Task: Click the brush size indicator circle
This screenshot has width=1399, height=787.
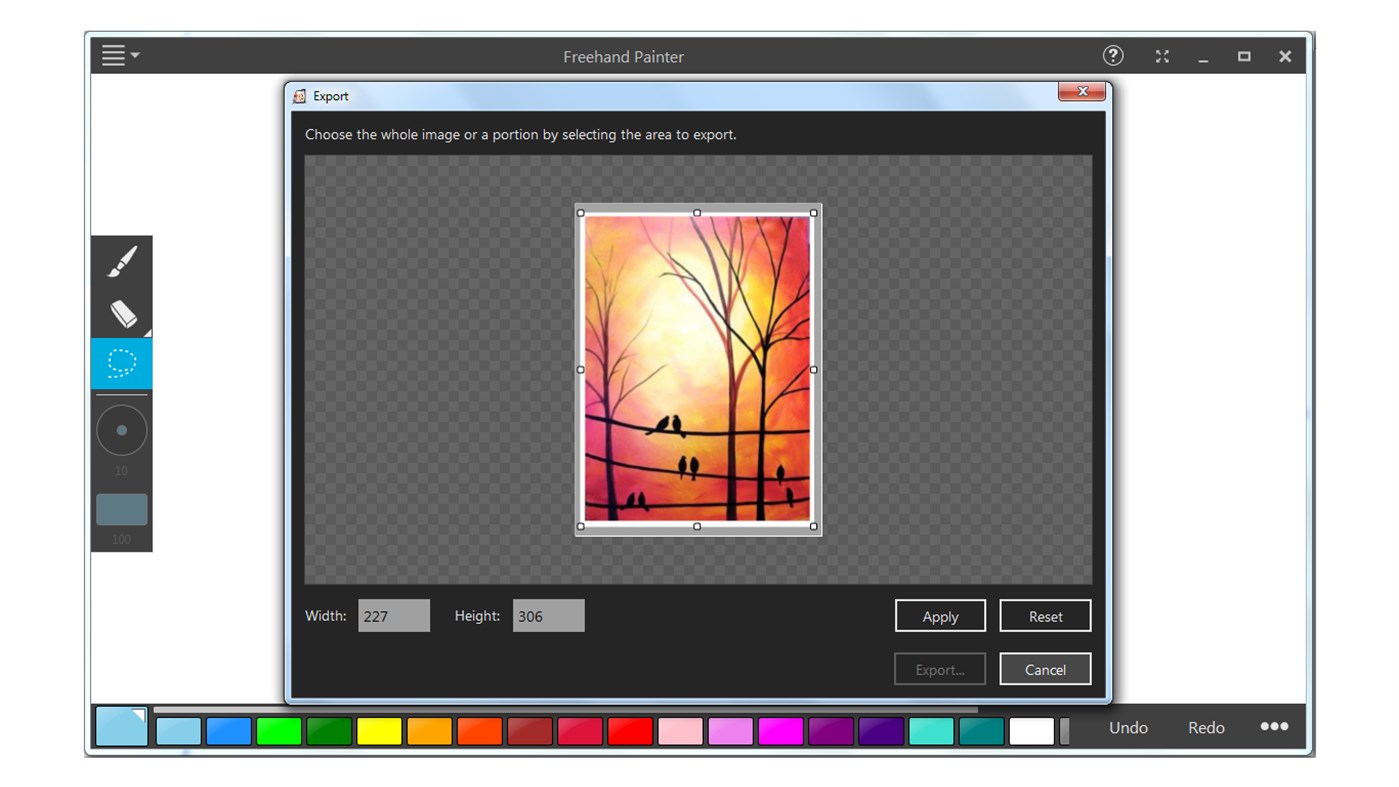Action: point(121,430)
